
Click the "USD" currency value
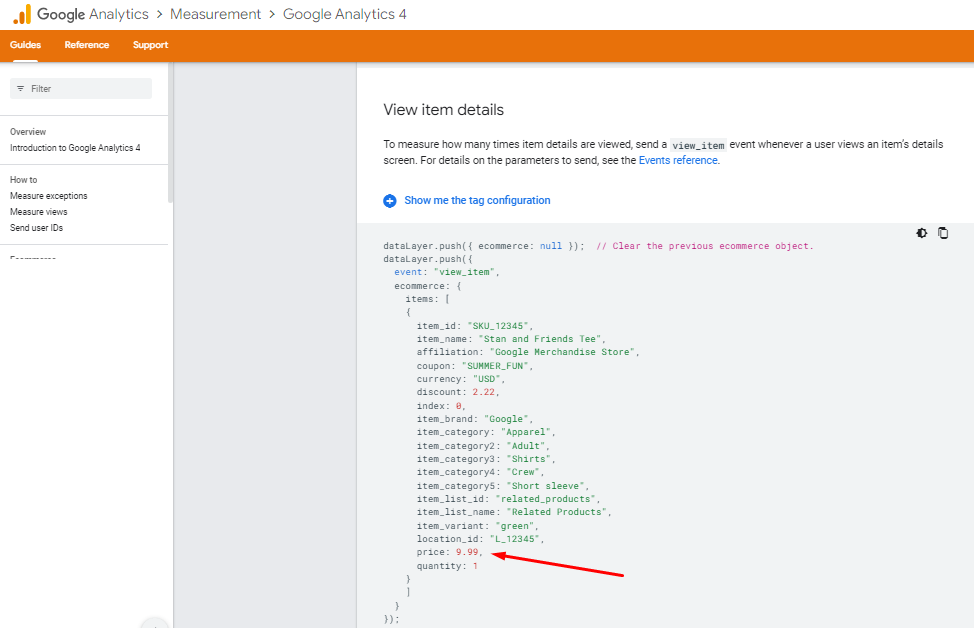coord(489,379)
